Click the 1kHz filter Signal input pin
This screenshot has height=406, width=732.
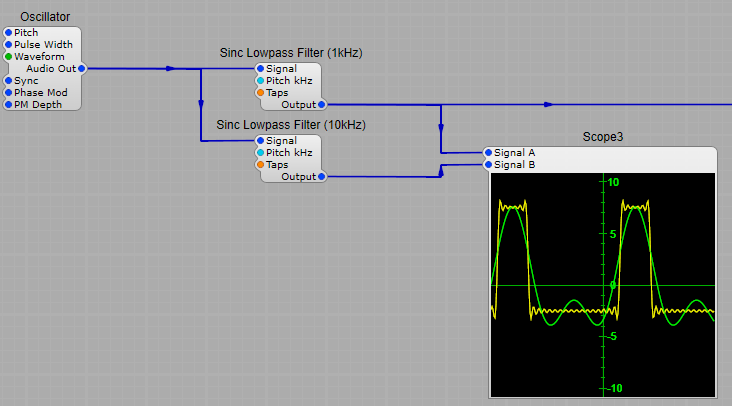[x=261, y=69]
